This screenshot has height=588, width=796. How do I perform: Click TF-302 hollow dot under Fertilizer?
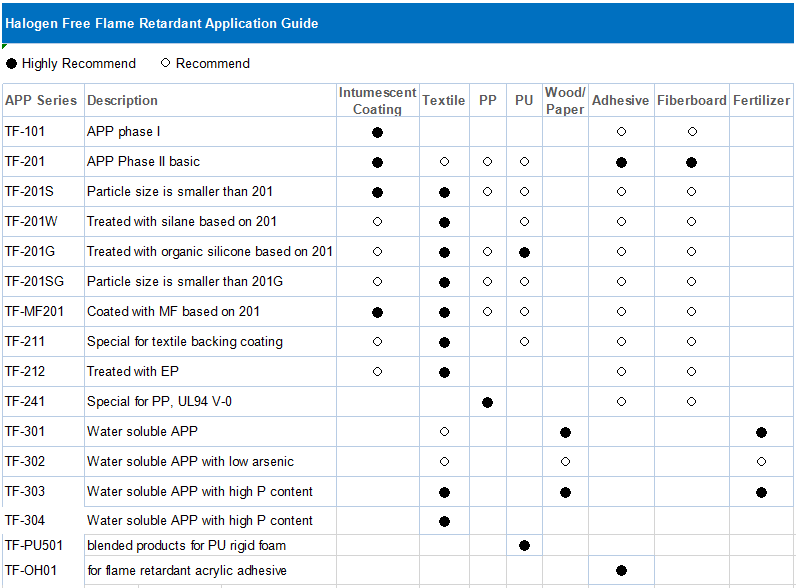(761, 462)
